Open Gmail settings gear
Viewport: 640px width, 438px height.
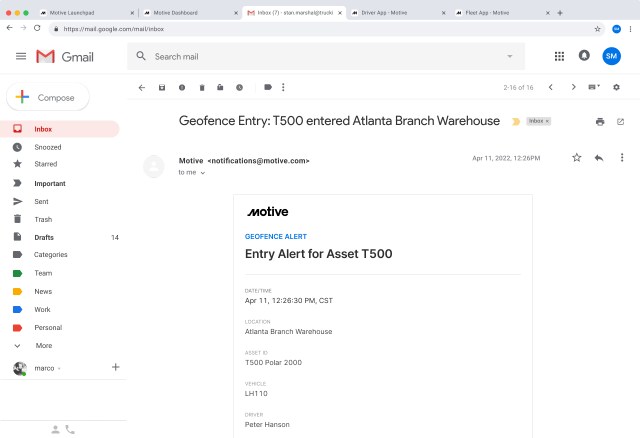(616, 88)
